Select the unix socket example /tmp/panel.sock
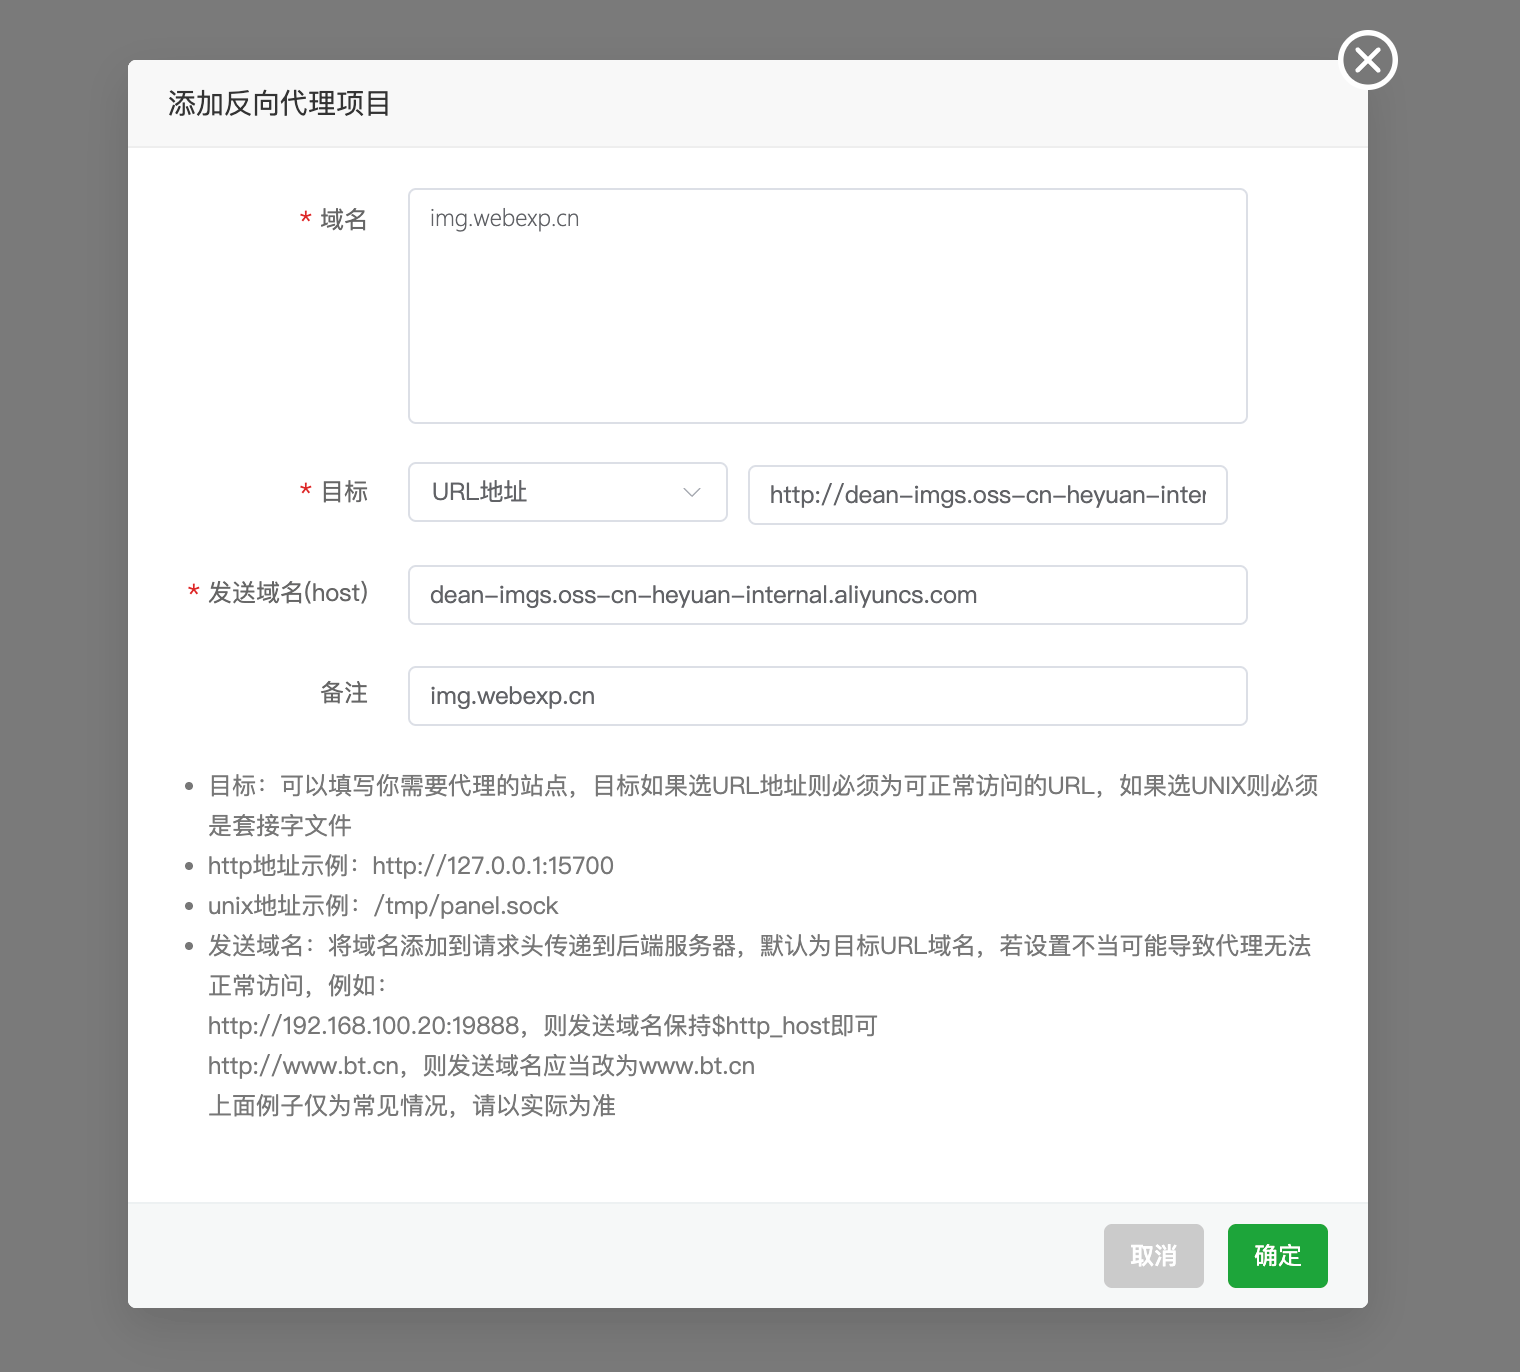The width and height of the screenshot is (1520, 1372). (x=466, y=905)
